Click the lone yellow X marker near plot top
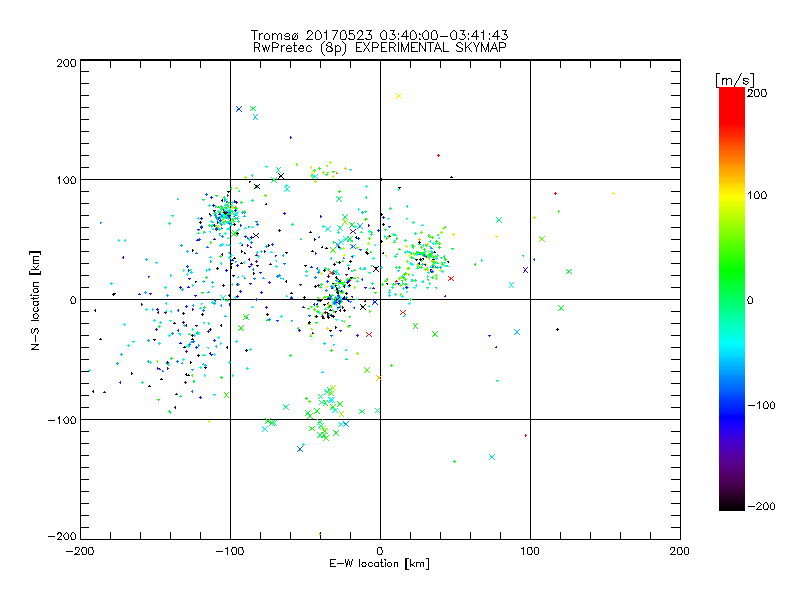Viewport: 800px width, 600px height. click(x=399, y=96)
